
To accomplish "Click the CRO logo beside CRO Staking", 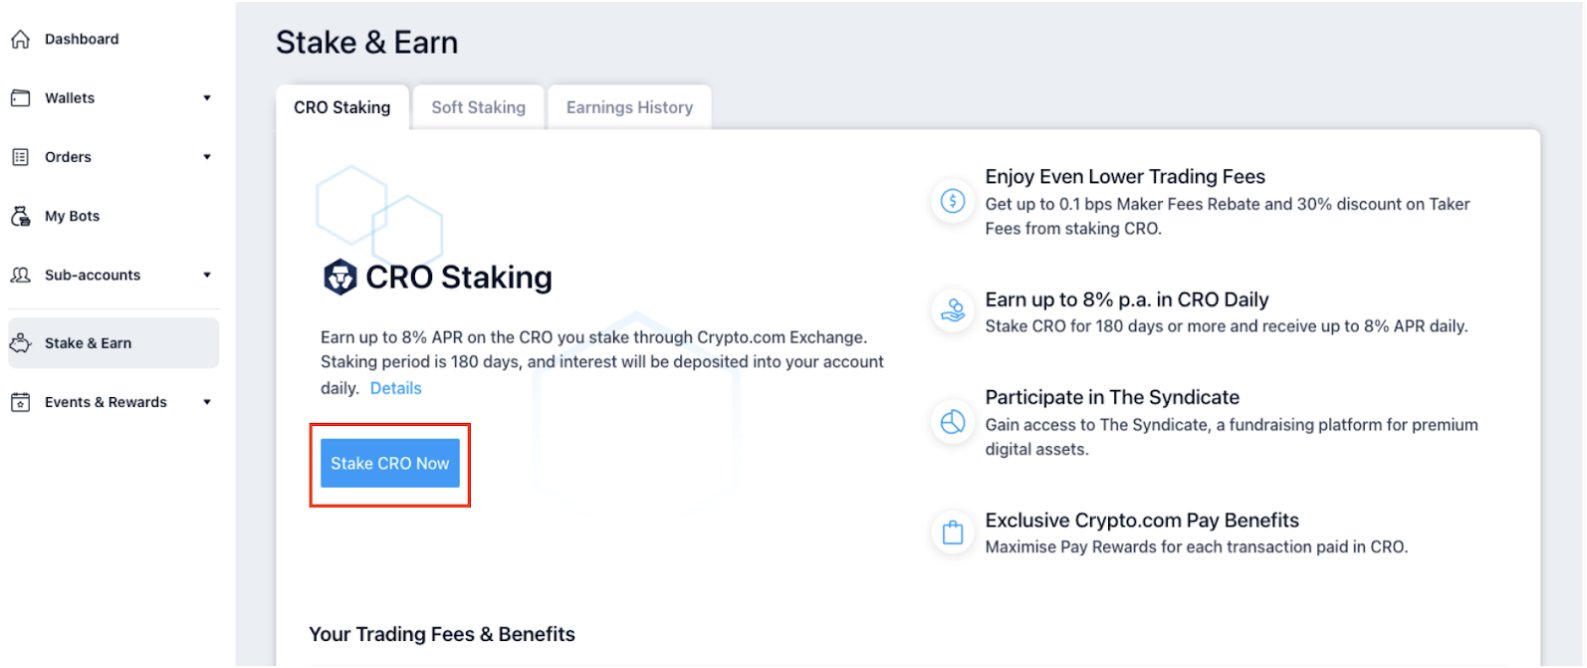I will pos(340,277).
